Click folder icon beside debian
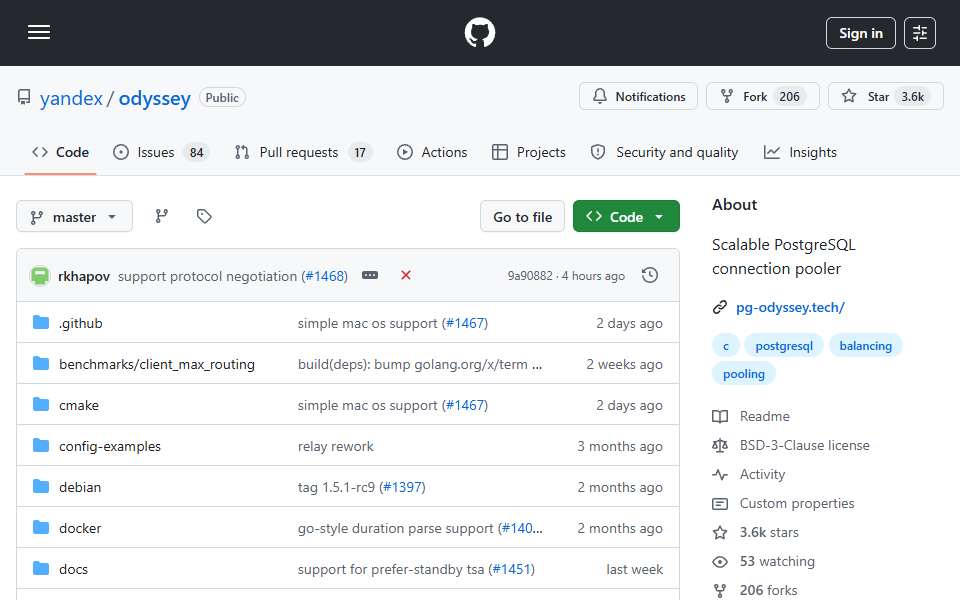 point(41,487)
